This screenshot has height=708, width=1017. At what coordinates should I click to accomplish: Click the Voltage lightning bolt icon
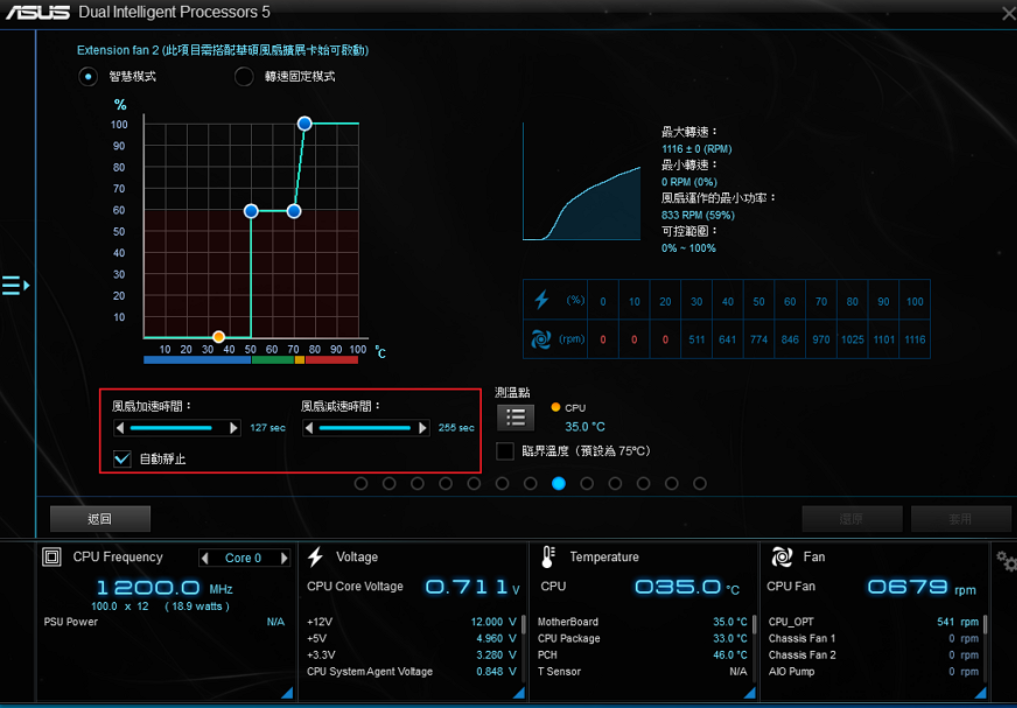click(316, 557)
